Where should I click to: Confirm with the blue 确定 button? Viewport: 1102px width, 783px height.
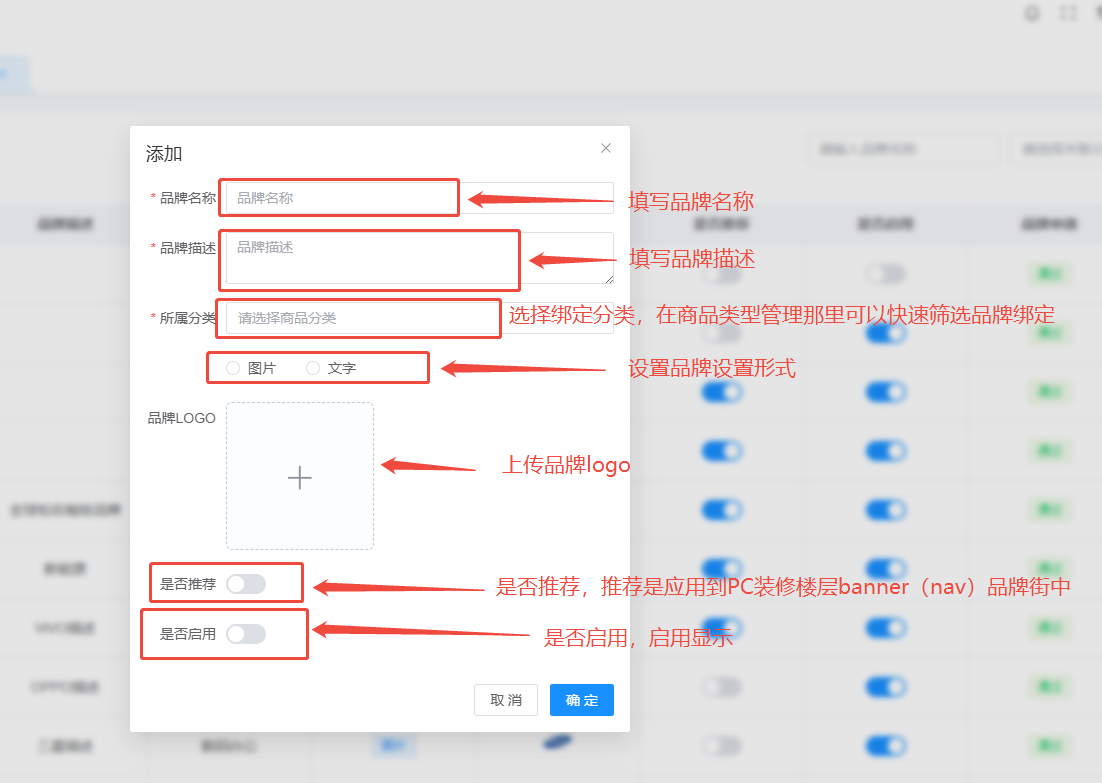(x=581, y=700)
